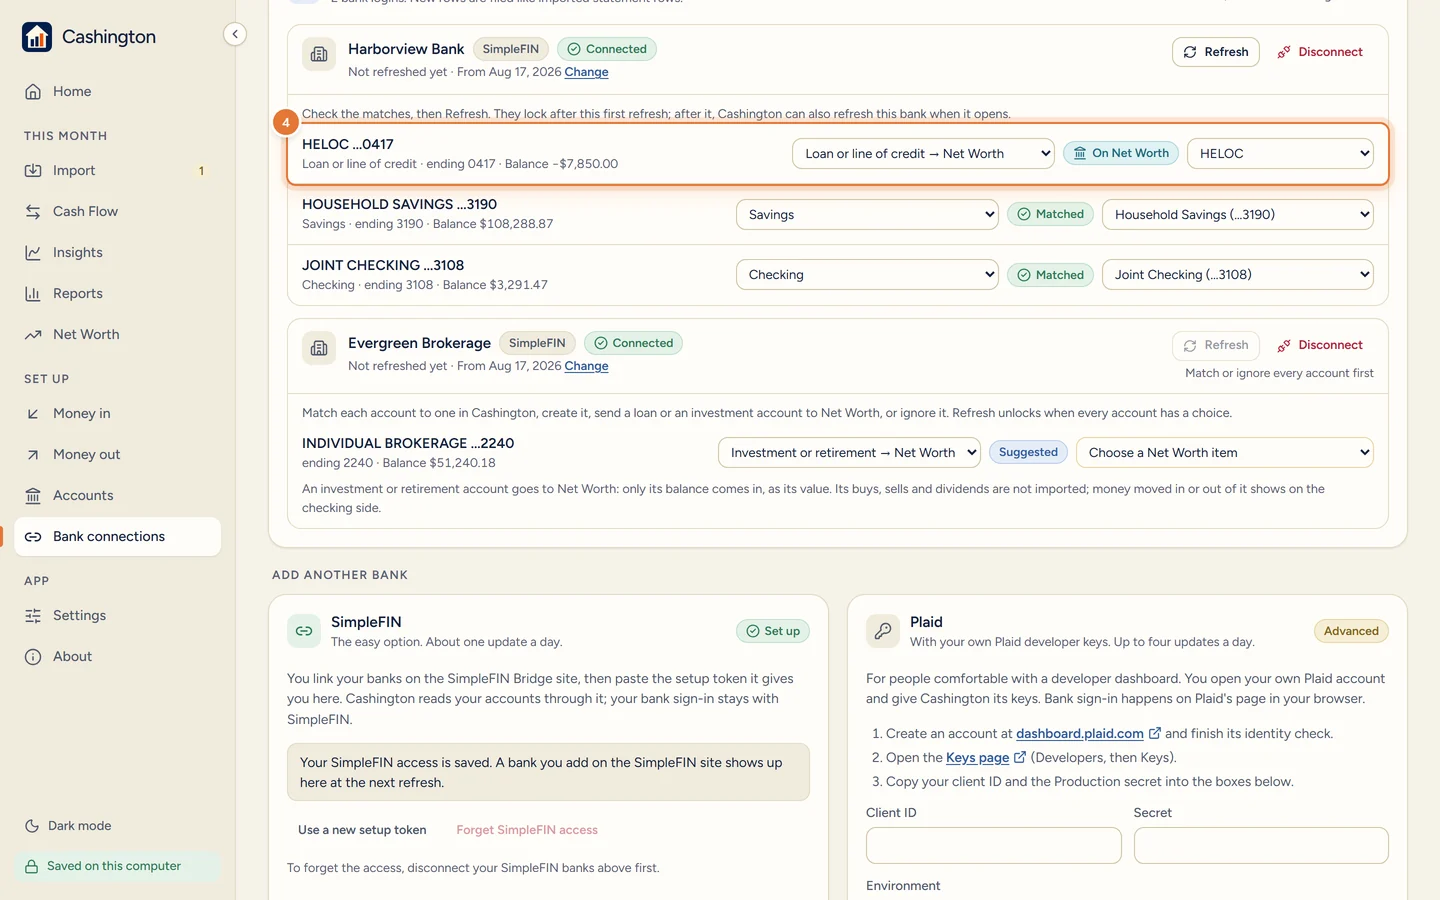Click the Cash Flow arrows icon

[33, 212]
